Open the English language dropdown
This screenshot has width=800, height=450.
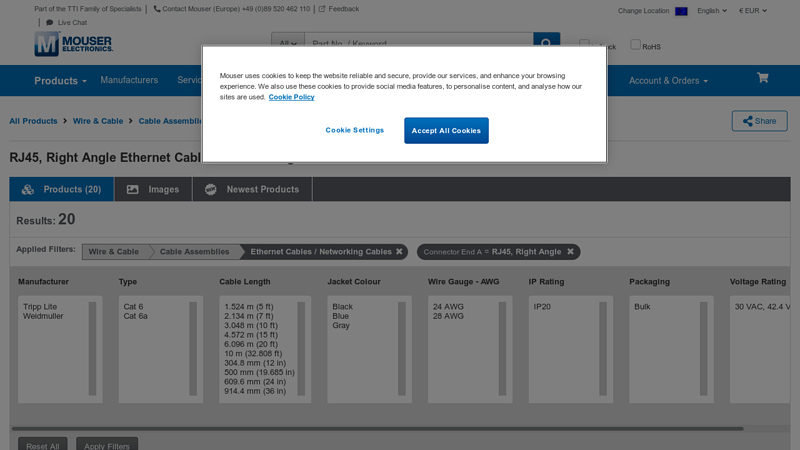point(712,11)
